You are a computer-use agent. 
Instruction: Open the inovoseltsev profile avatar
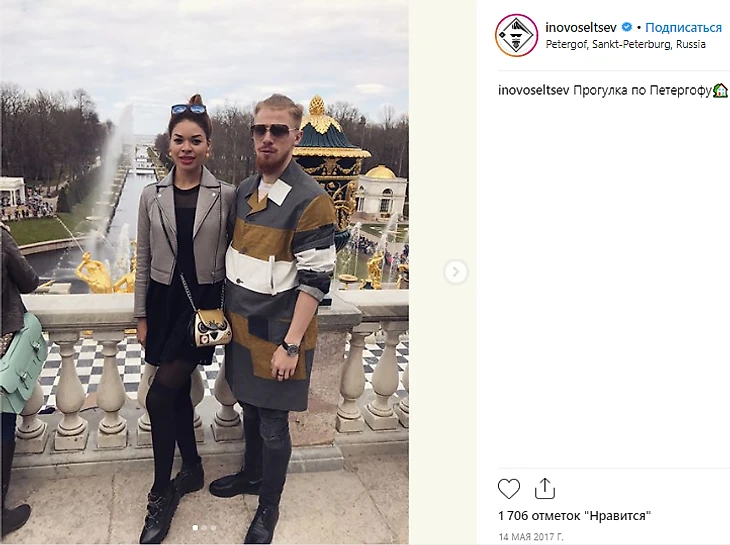tap(516, 35)
